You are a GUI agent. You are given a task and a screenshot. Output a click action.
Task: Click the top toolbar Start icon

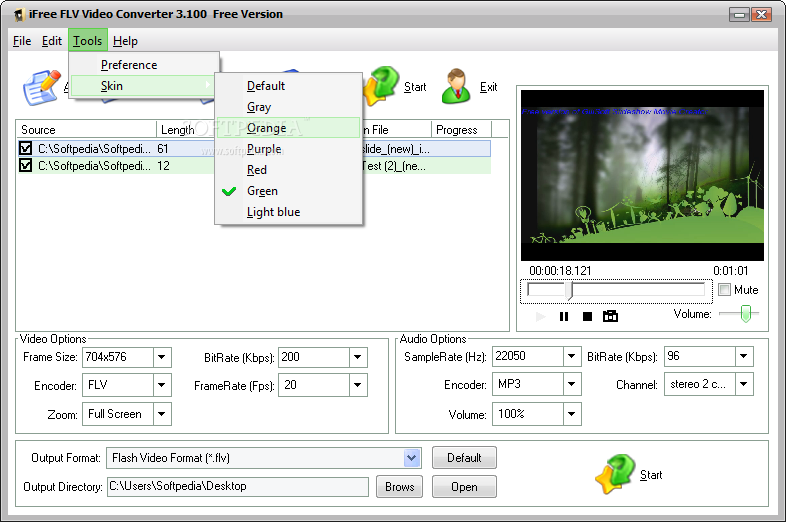(381, 86)
